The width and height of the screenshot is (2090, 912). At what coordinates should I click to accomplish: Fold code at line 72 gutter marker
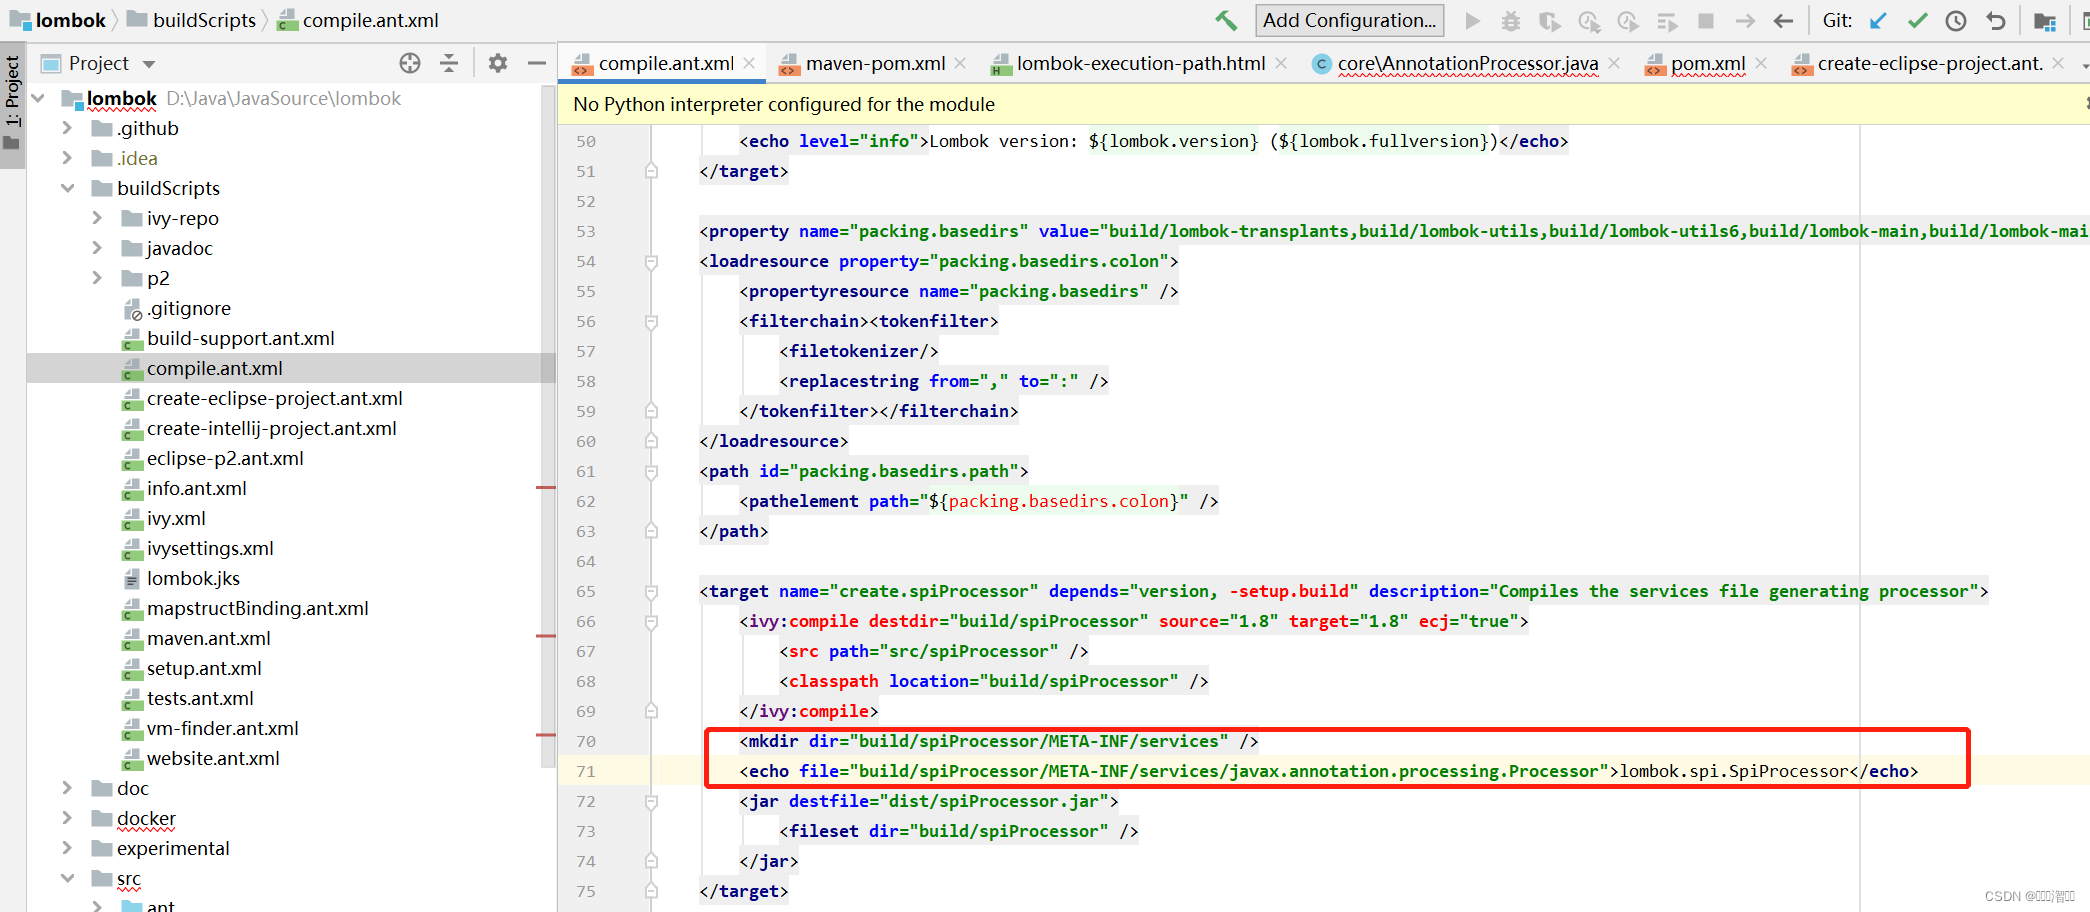click(x=651, y=801)
